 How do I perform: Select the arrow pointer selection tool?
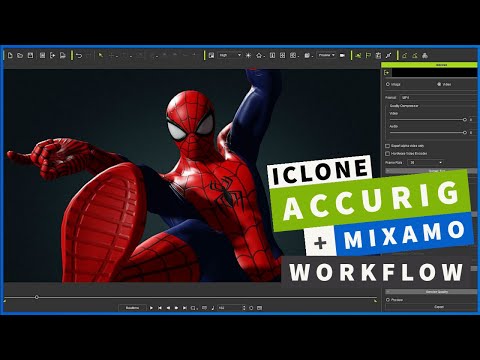click(x=101, y=55)
